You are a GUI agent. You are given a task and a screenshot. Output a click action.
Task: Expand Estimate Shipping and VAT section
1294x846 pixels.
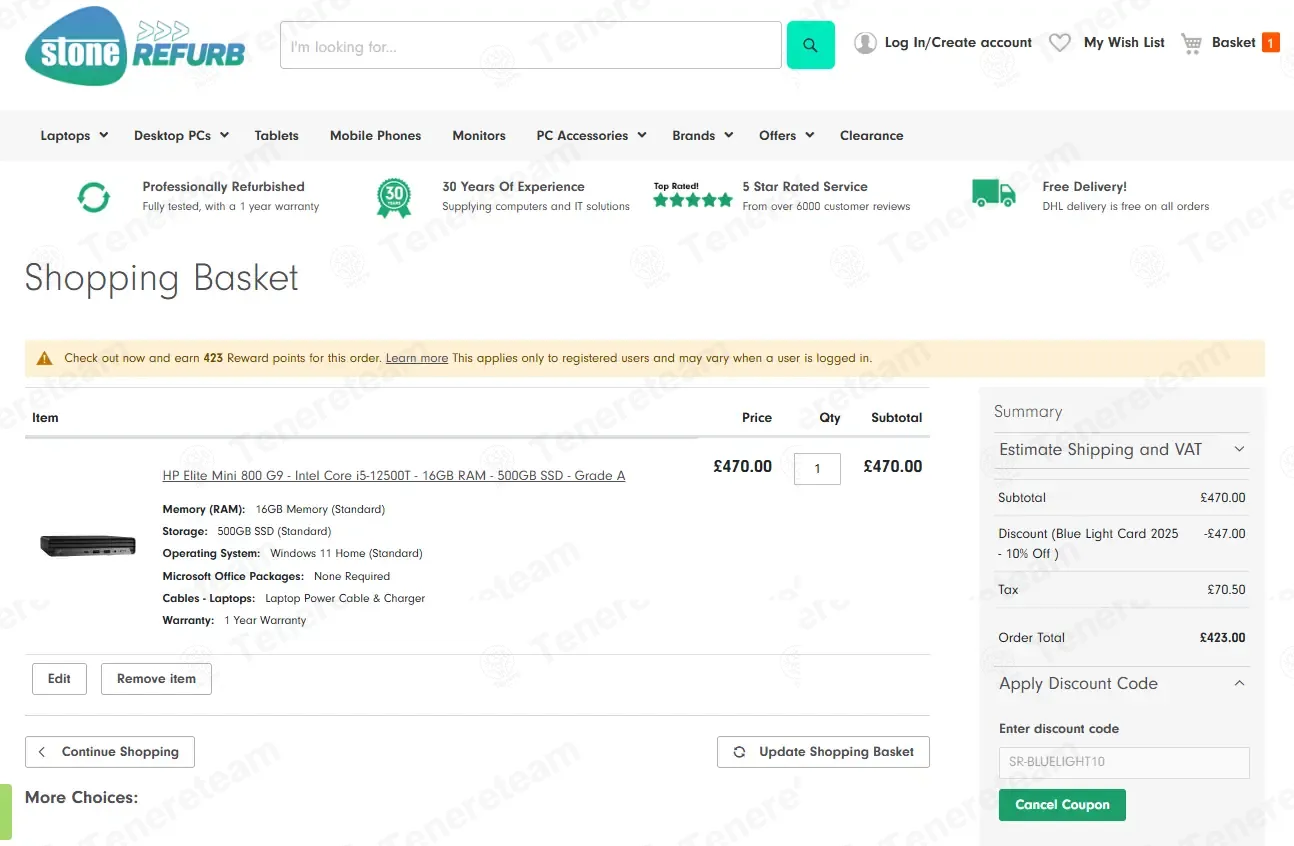[x=1122, y=450]
